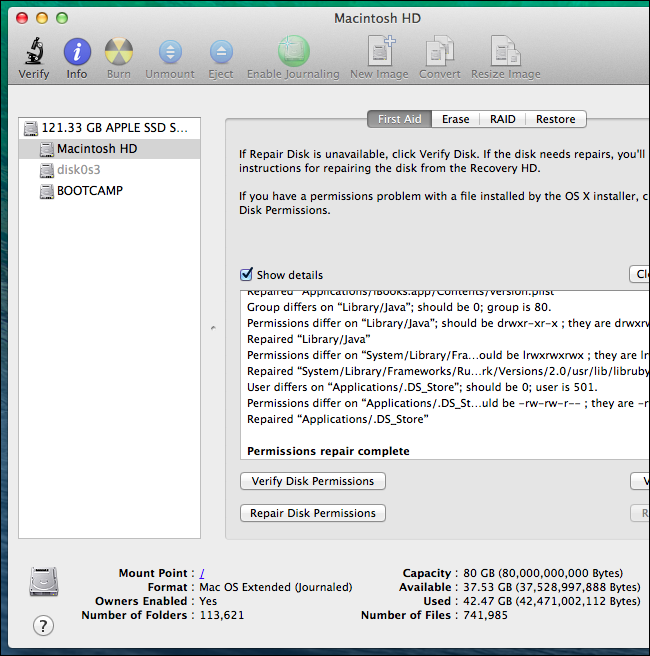Click the Resize Image toolbar icon
Screen dimensions: 650x656
tap(505, 51)
